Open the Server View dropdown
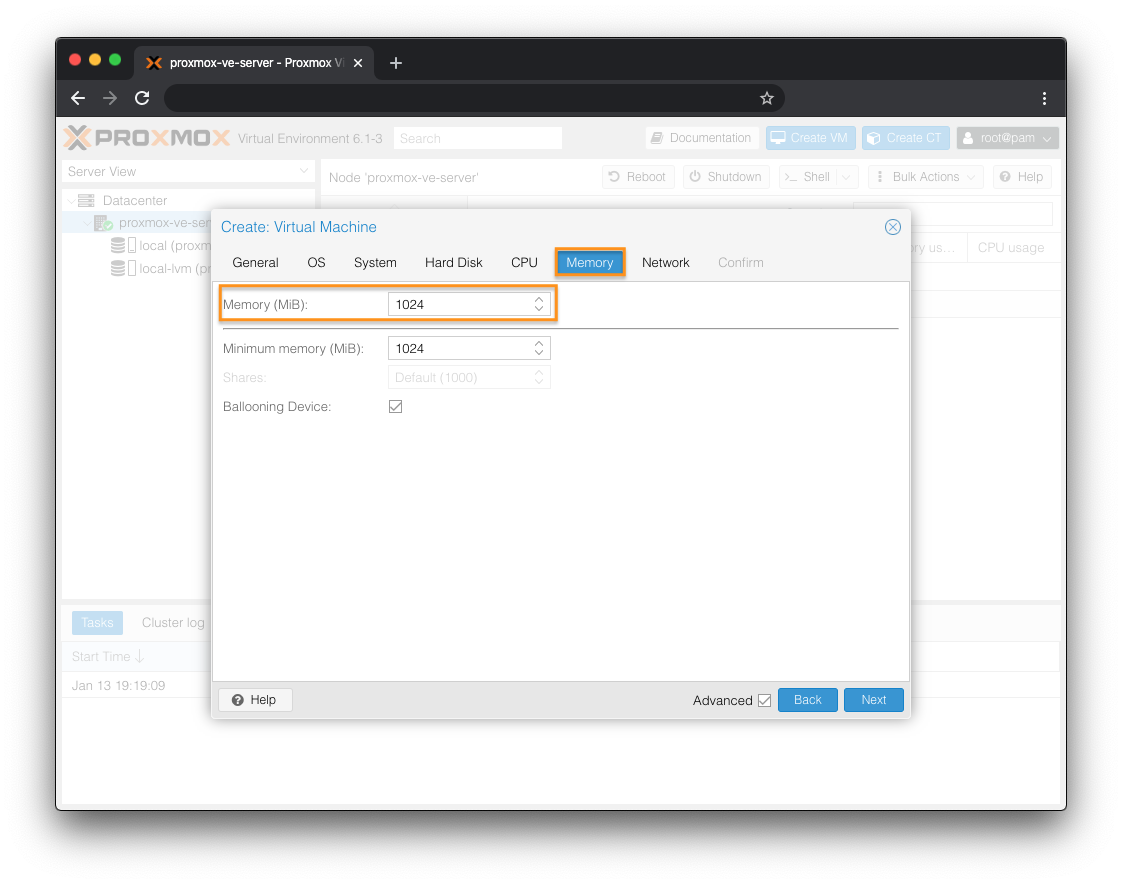 click(x=304, y=171)
